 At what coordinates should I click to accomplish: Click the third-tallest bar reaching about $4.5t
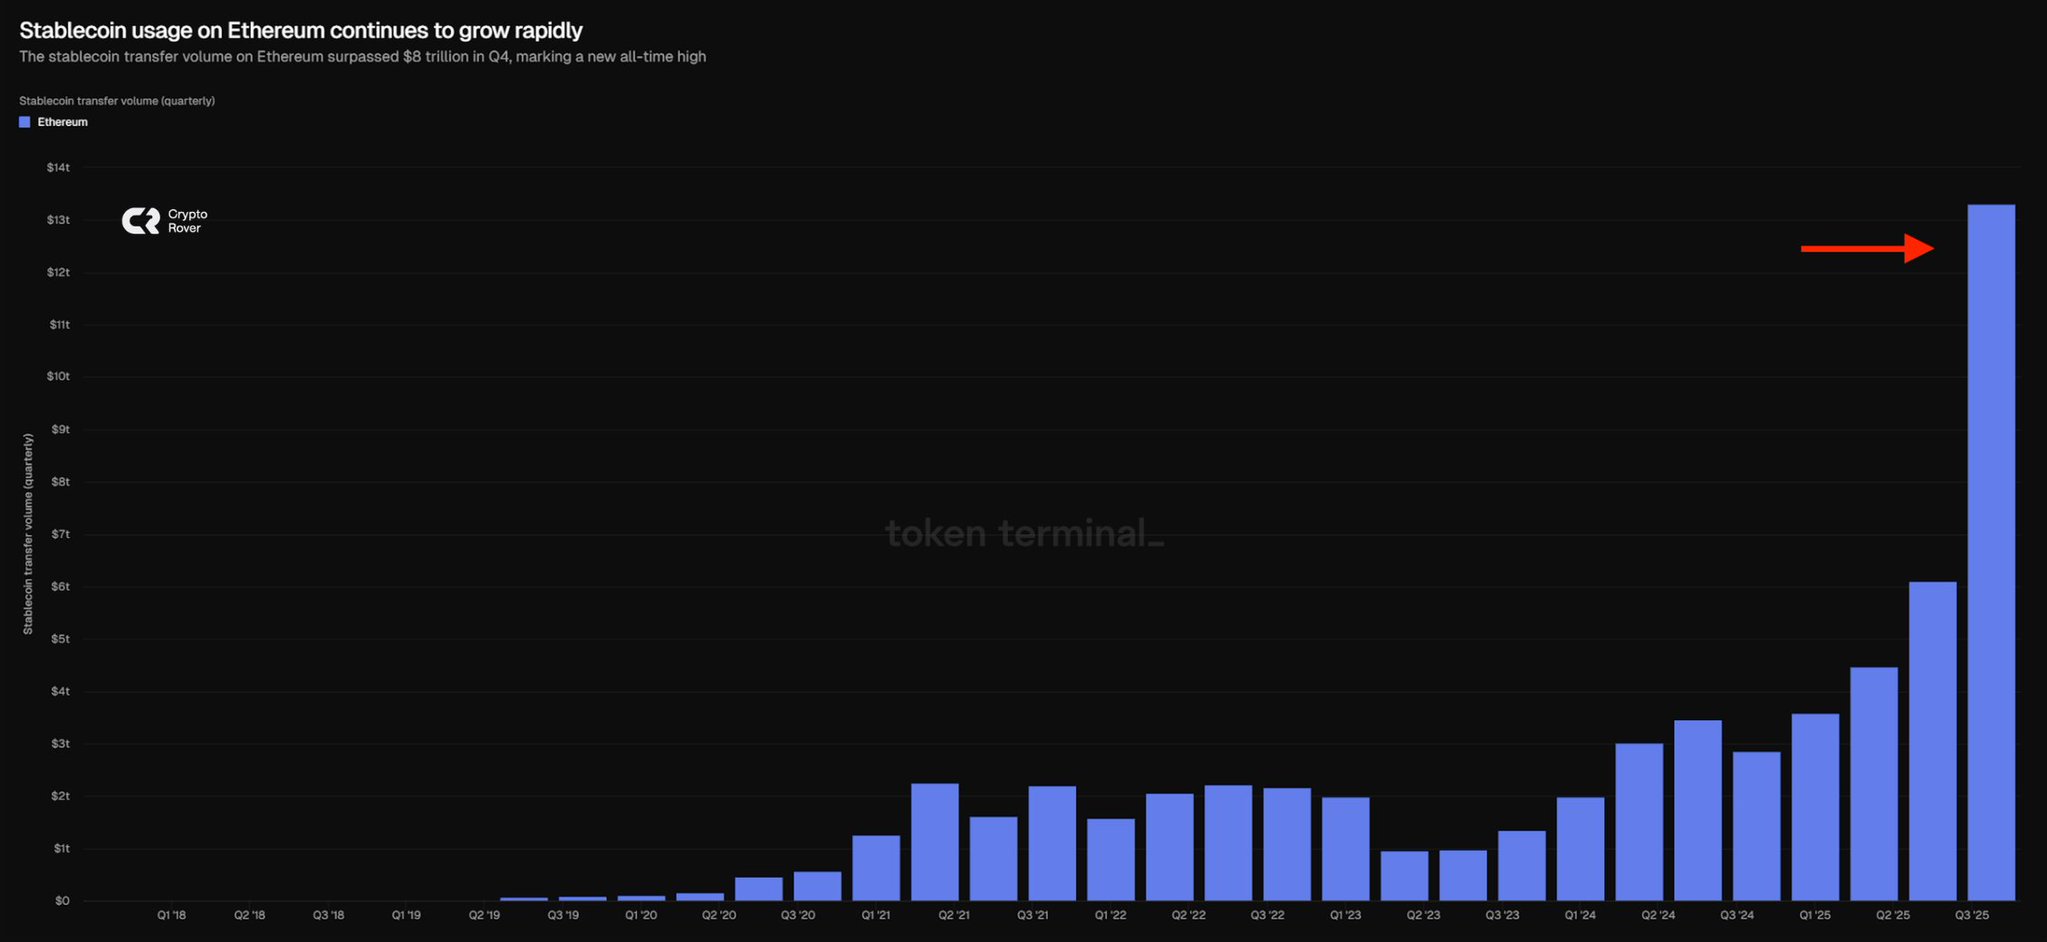1874,784
